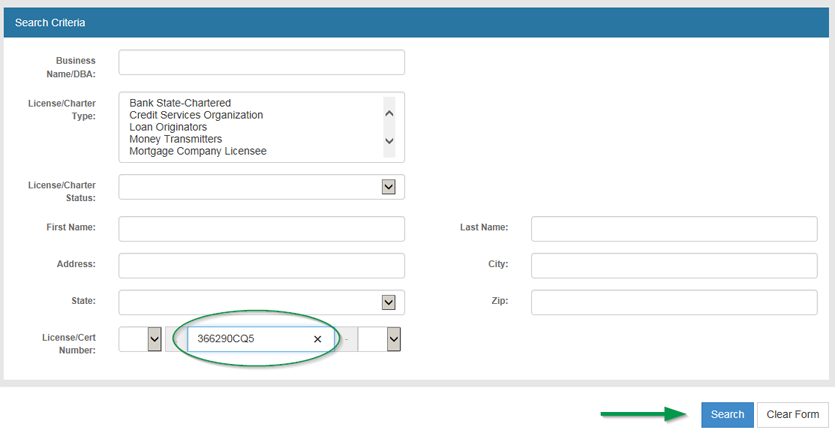This screenshot has width=835, height=439.
Task: Clear the license number with the X icon
Action: click(317, 339)
